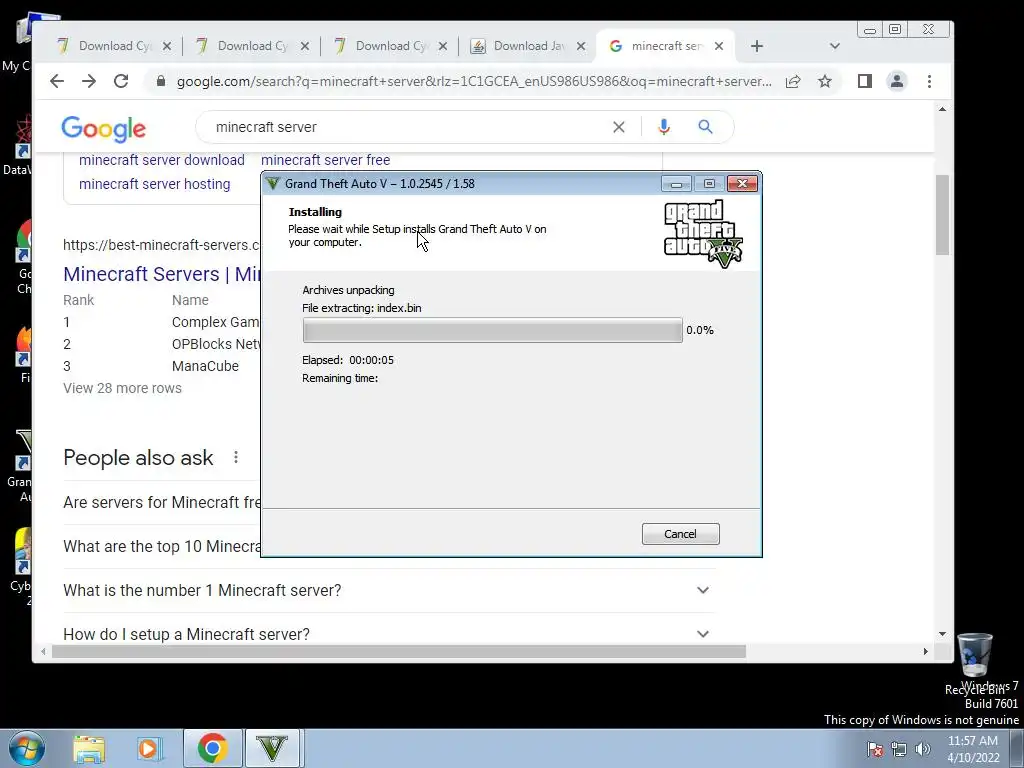1024x768 pixels.
Task: Open a new Chrome tab
Action: pos(757,46)
